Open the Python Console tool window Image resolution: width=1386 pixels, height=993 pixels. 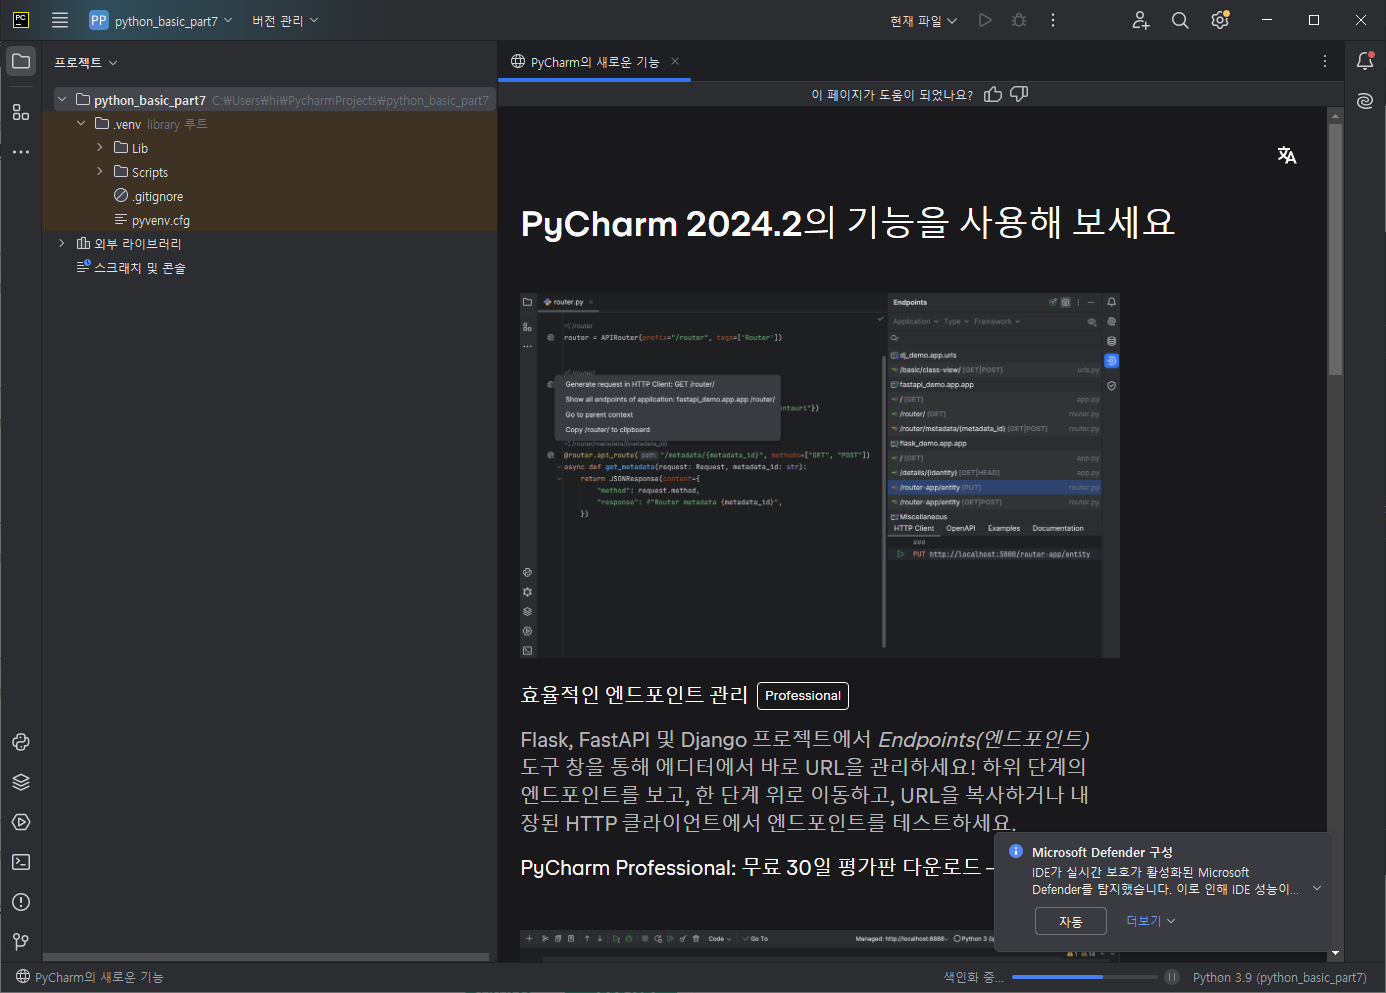tap(21, 742)
